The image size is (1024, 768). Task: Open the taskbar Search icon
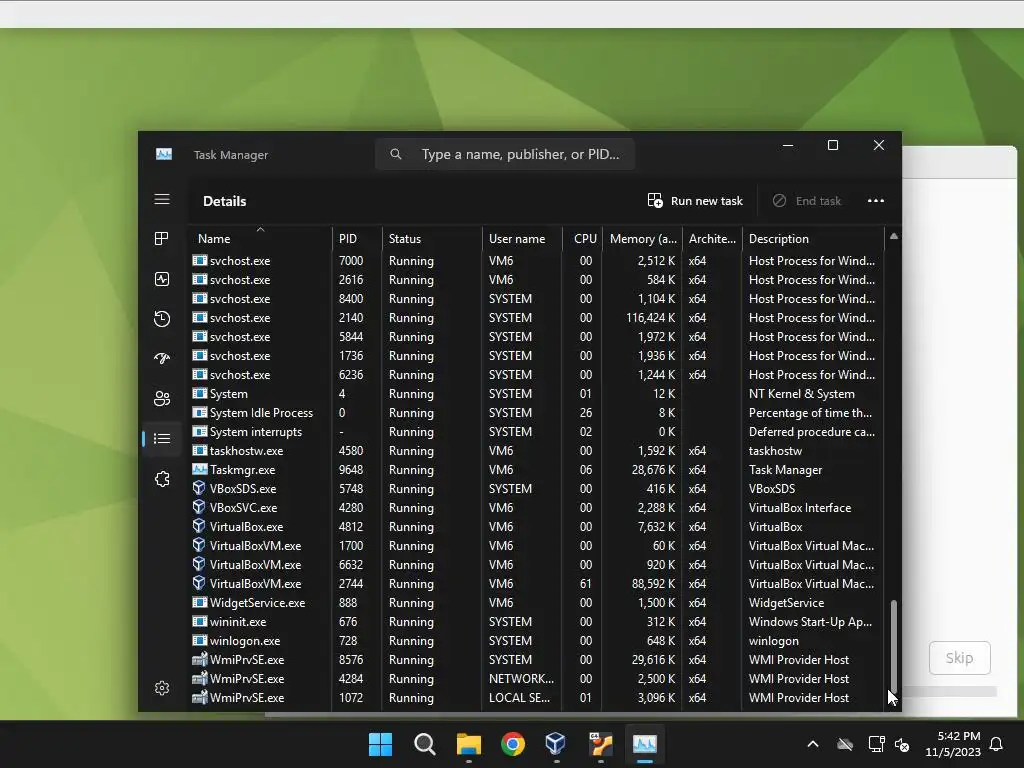click(424, 744)
